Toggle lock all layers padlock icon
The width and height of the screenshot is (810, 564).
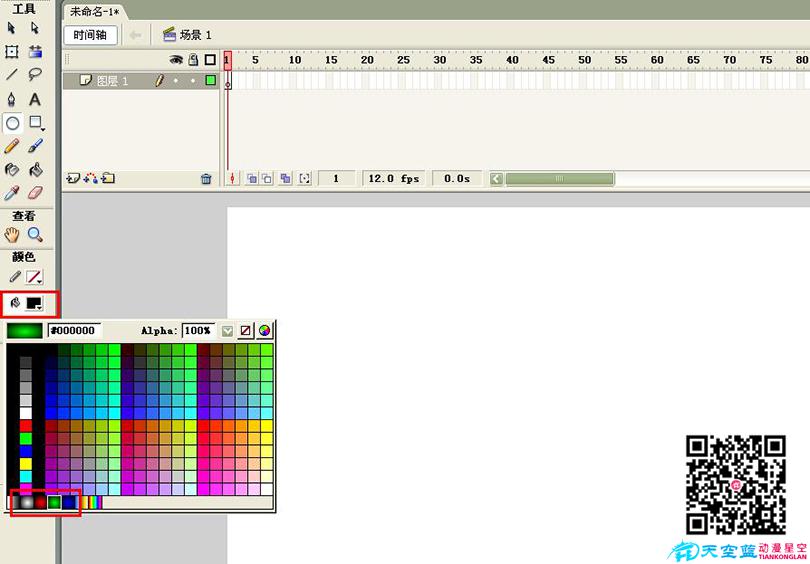coord(193,60)
